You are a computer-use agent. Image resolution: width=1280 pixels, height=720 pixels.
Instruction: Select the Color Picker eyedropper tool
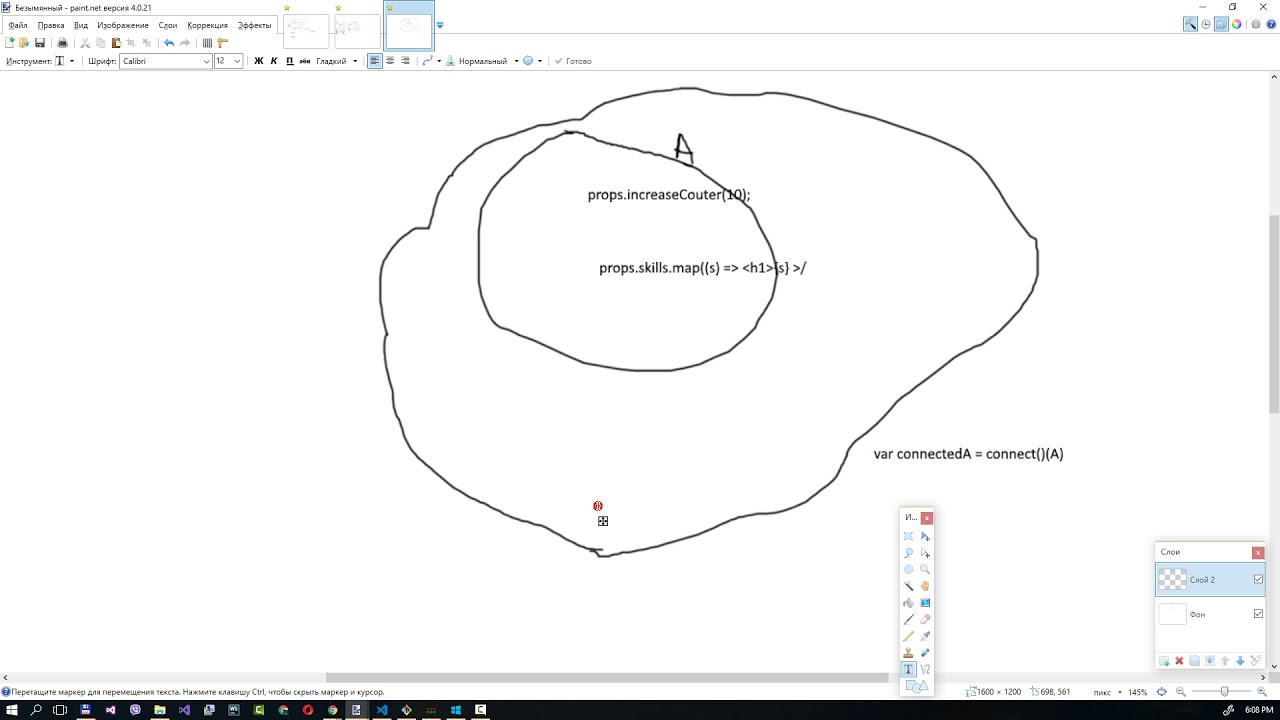[x=925, y=636]
